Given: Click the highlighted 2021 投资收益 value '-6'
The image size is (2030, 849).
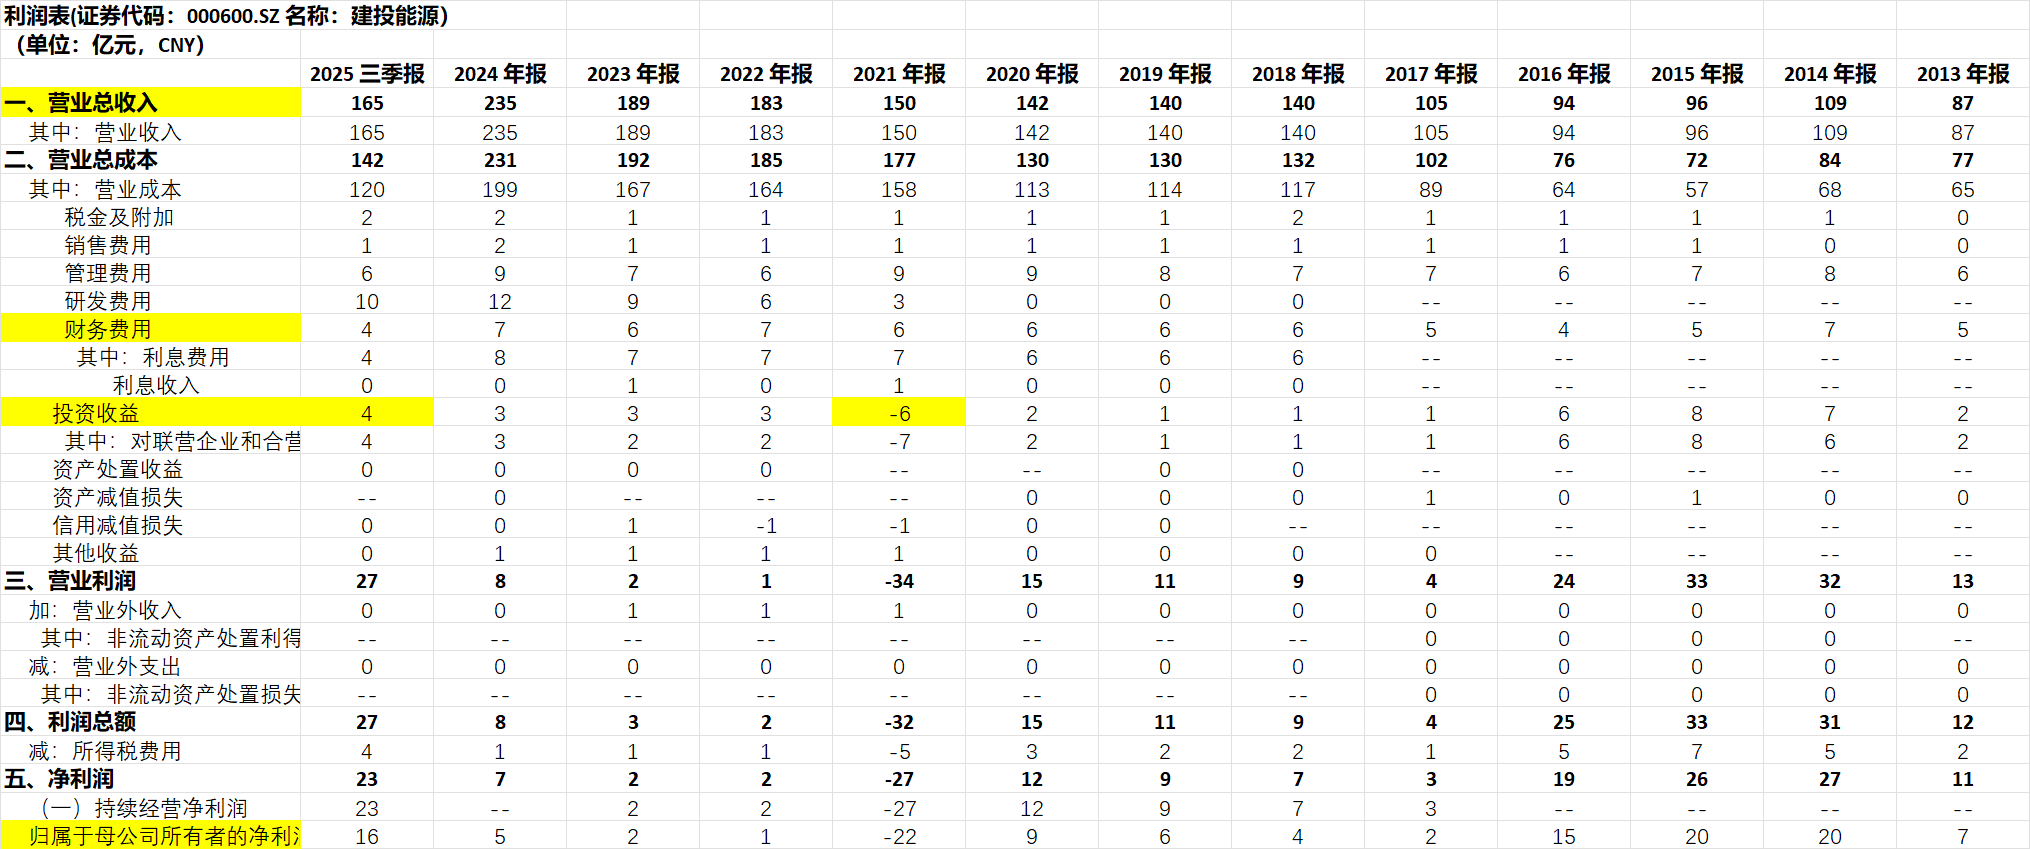Looking at the screenshot, I should pos(899,413).
